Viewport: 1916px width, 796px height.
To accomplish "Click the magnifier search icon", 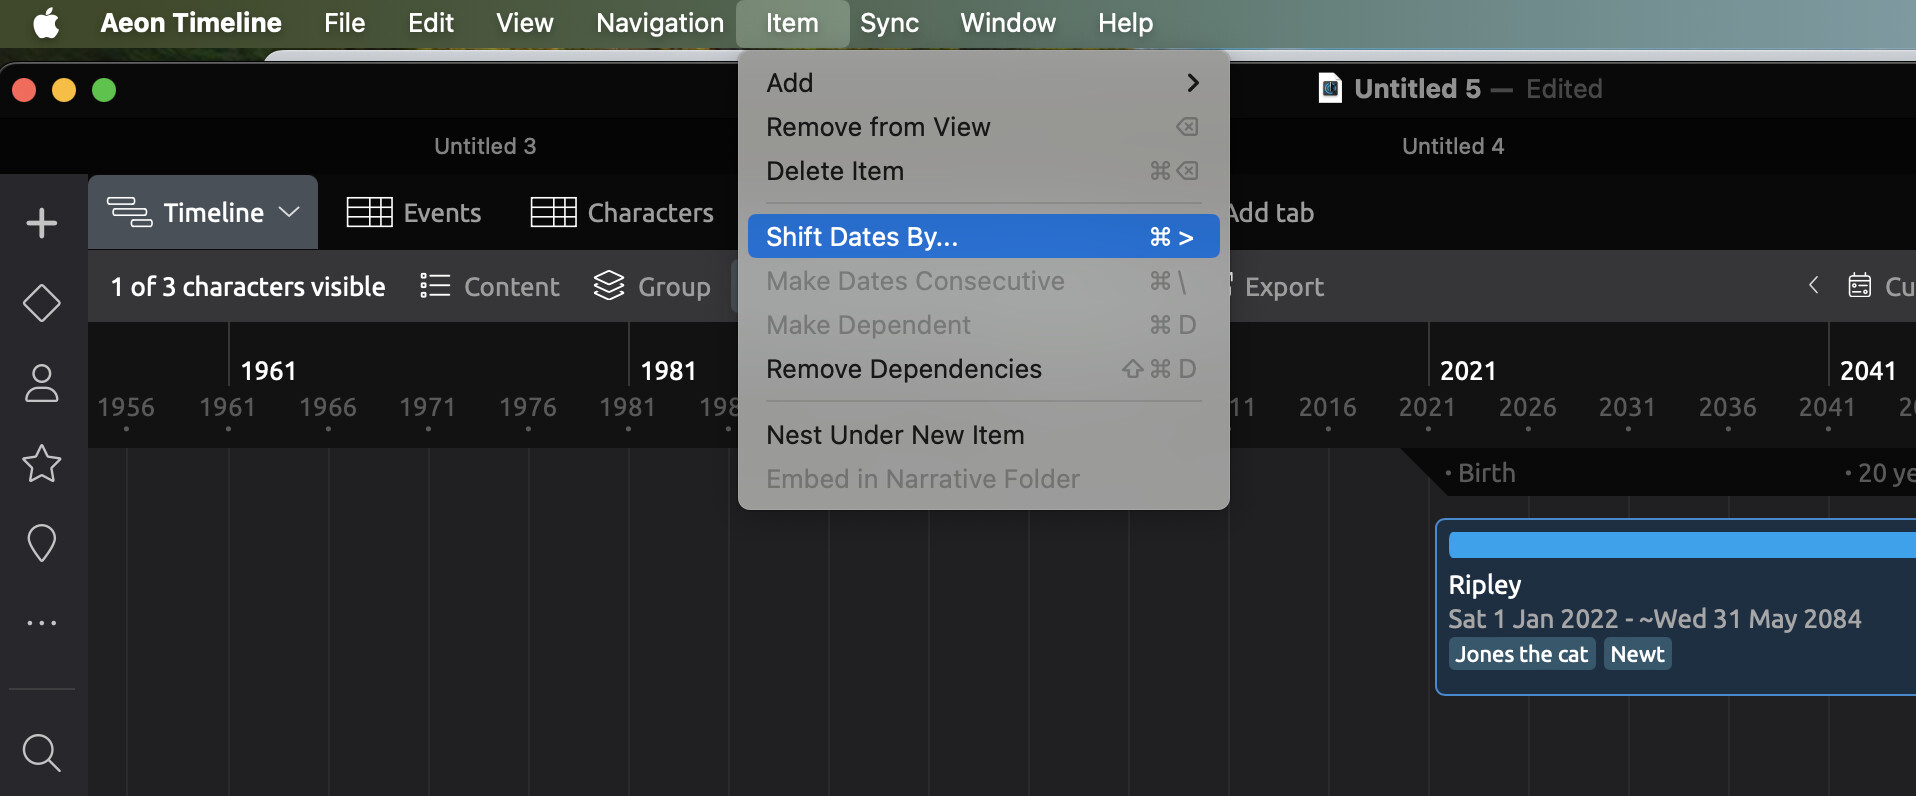I will coord(41,753).
